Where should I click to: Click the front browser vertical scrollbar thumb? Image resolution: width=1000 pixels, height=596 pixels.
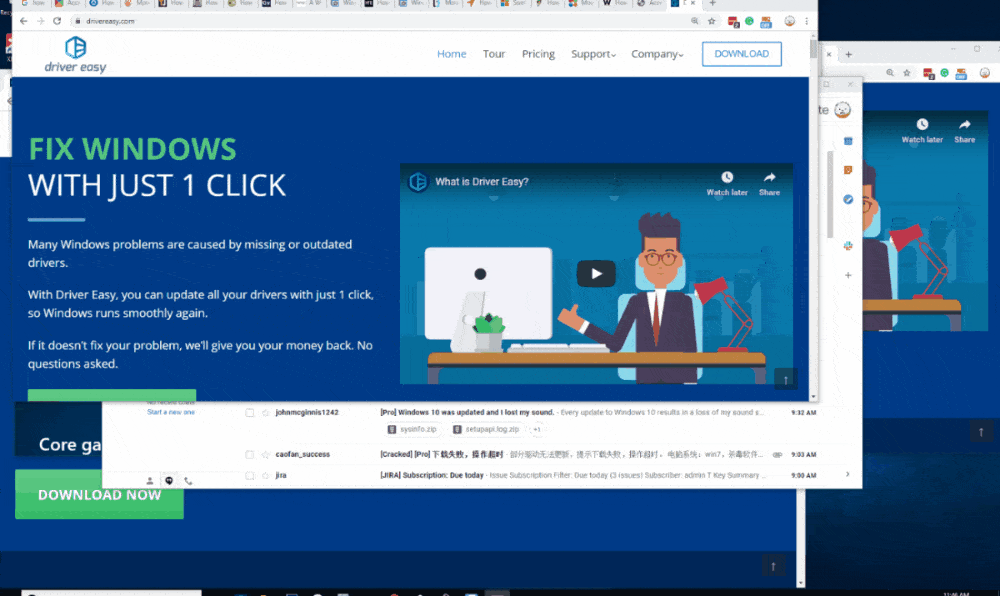coord(813,50)
